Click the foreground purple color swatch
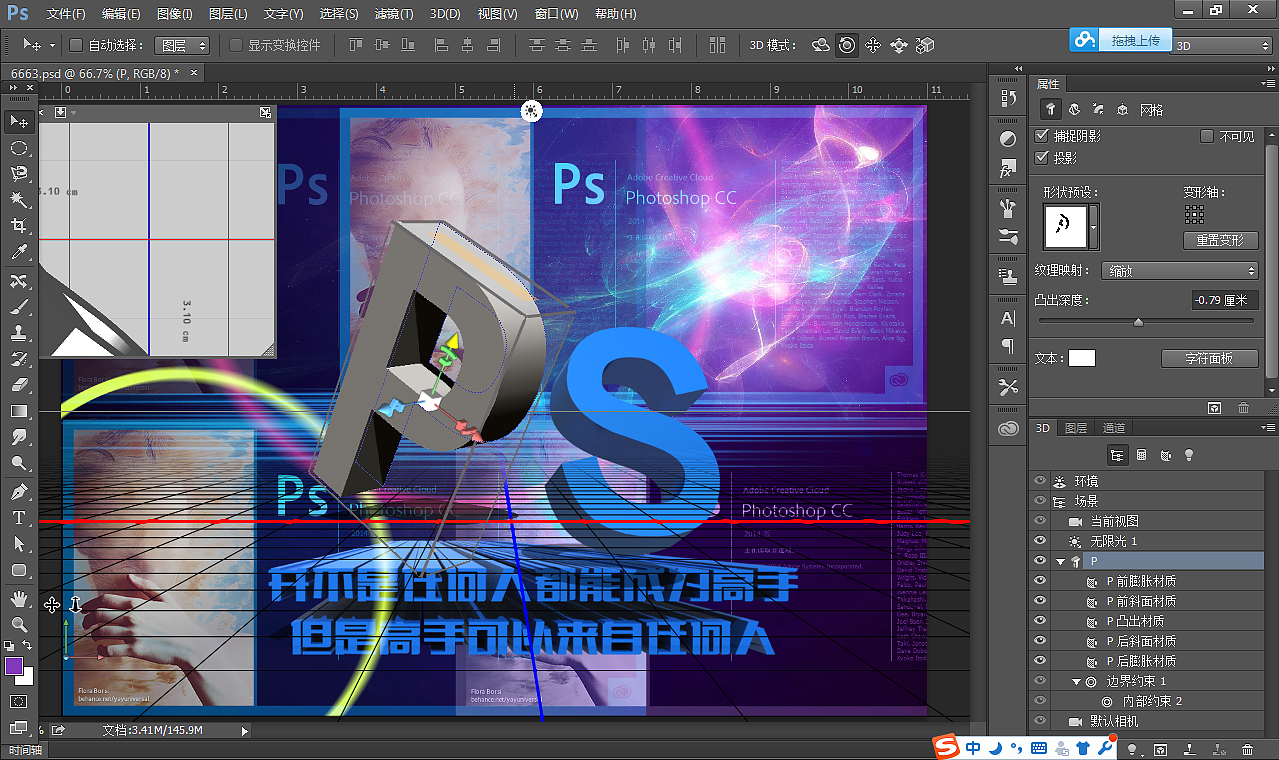The height and width of the screenshot is (760, 1279). (x=13, y=666)
